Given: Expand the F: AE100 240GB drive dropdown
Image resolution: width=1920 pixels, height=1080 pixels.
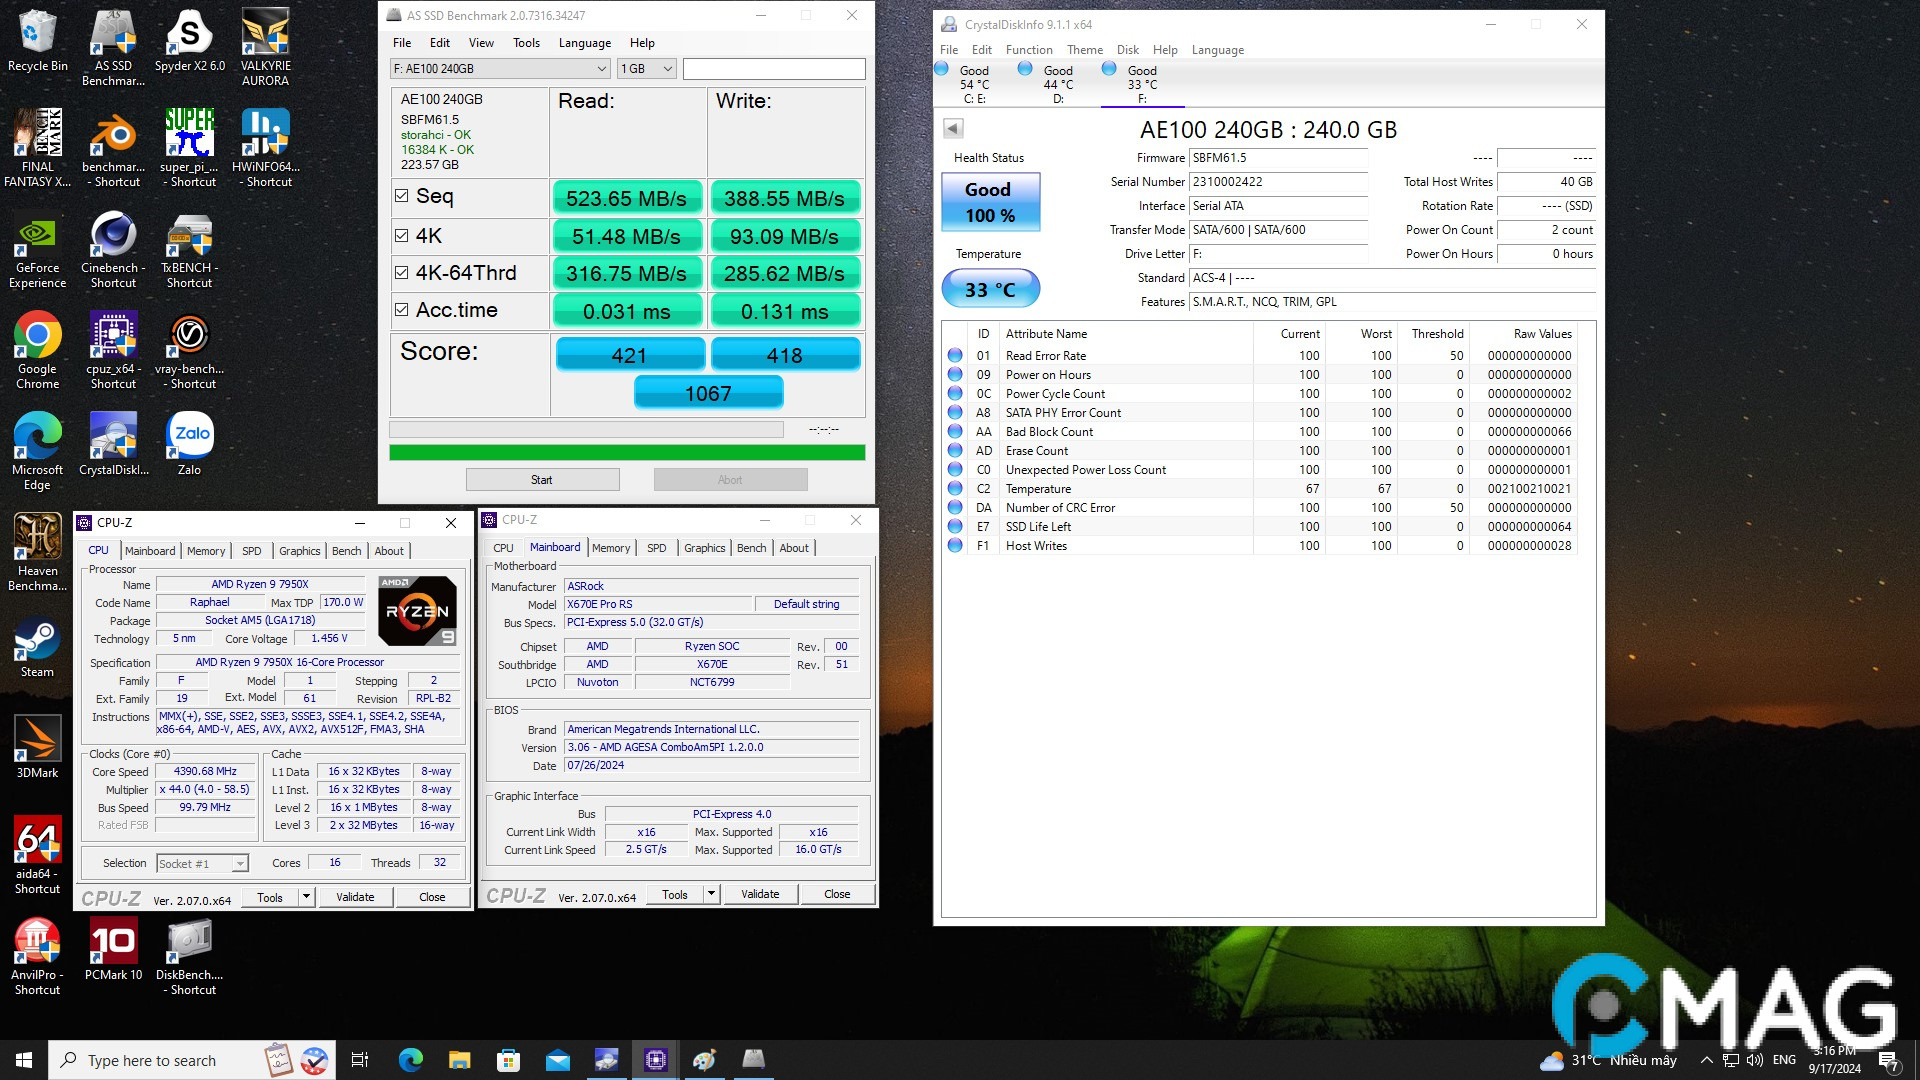Looking at the screenshot, I should pos(500,69).
